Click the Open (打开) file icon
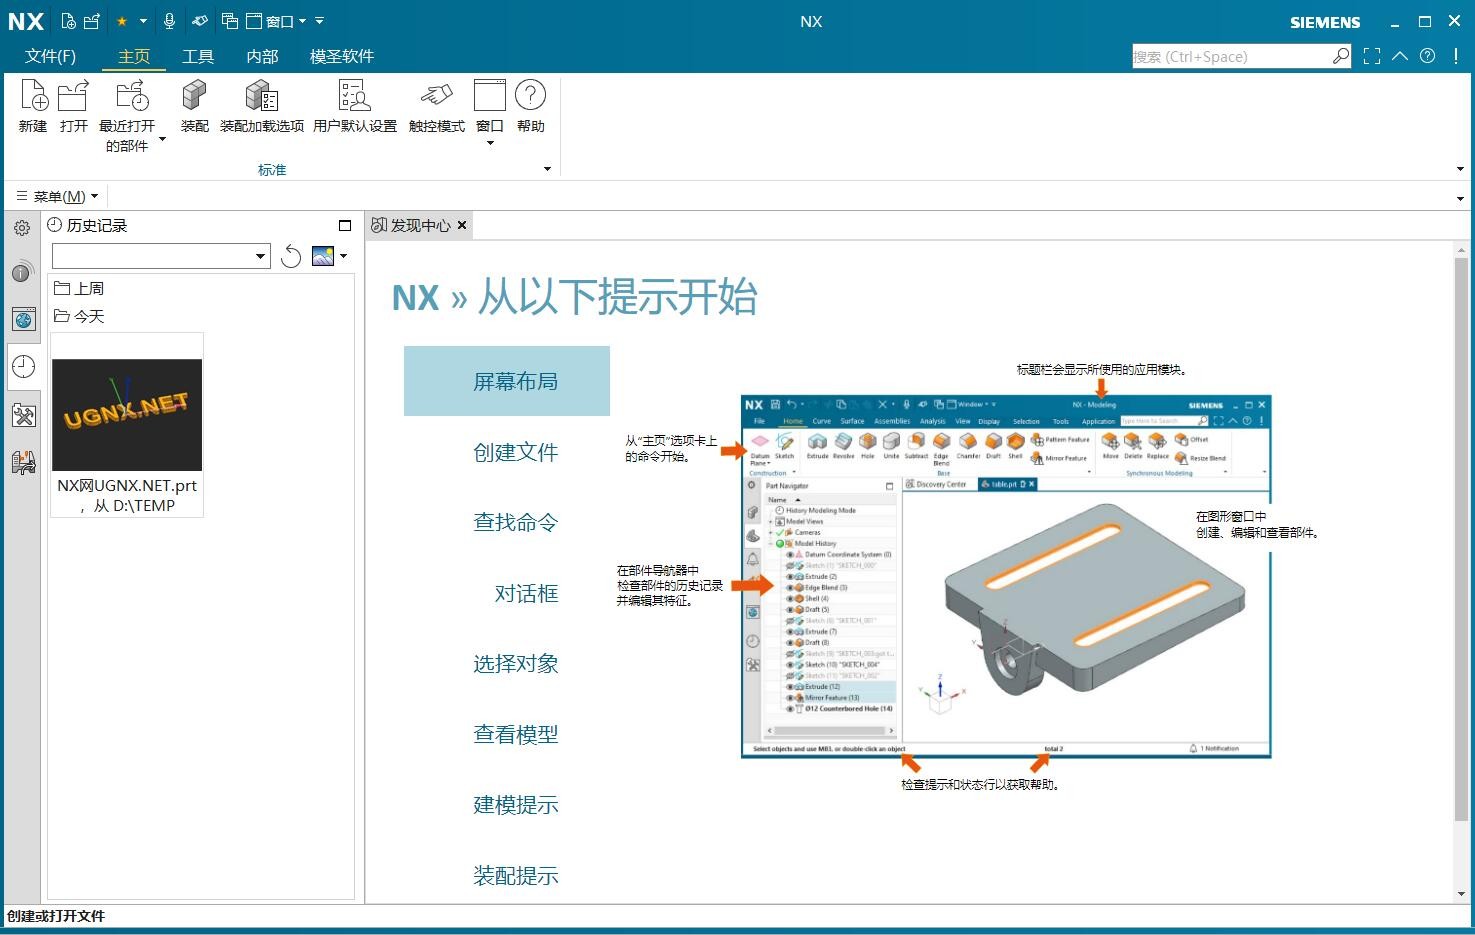 pyautogui.click(x=74, y=96)
